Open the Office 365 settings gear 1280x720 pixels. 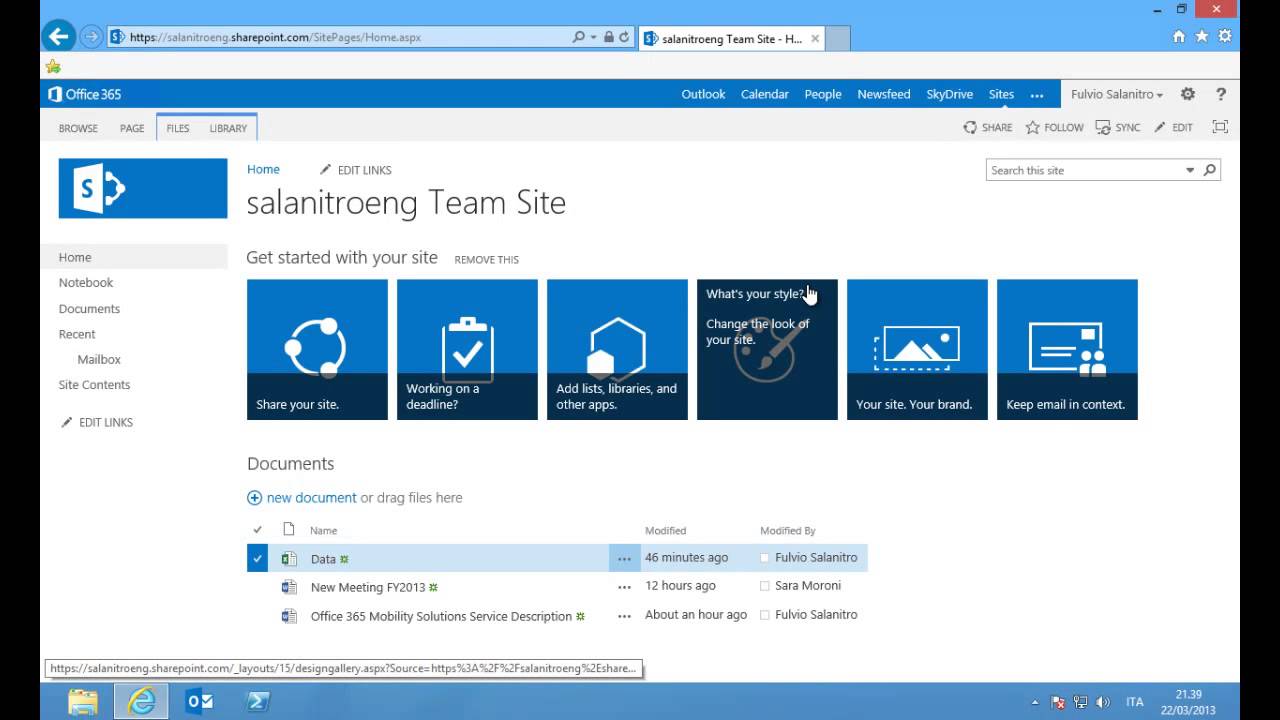(x=1188, y=94)
